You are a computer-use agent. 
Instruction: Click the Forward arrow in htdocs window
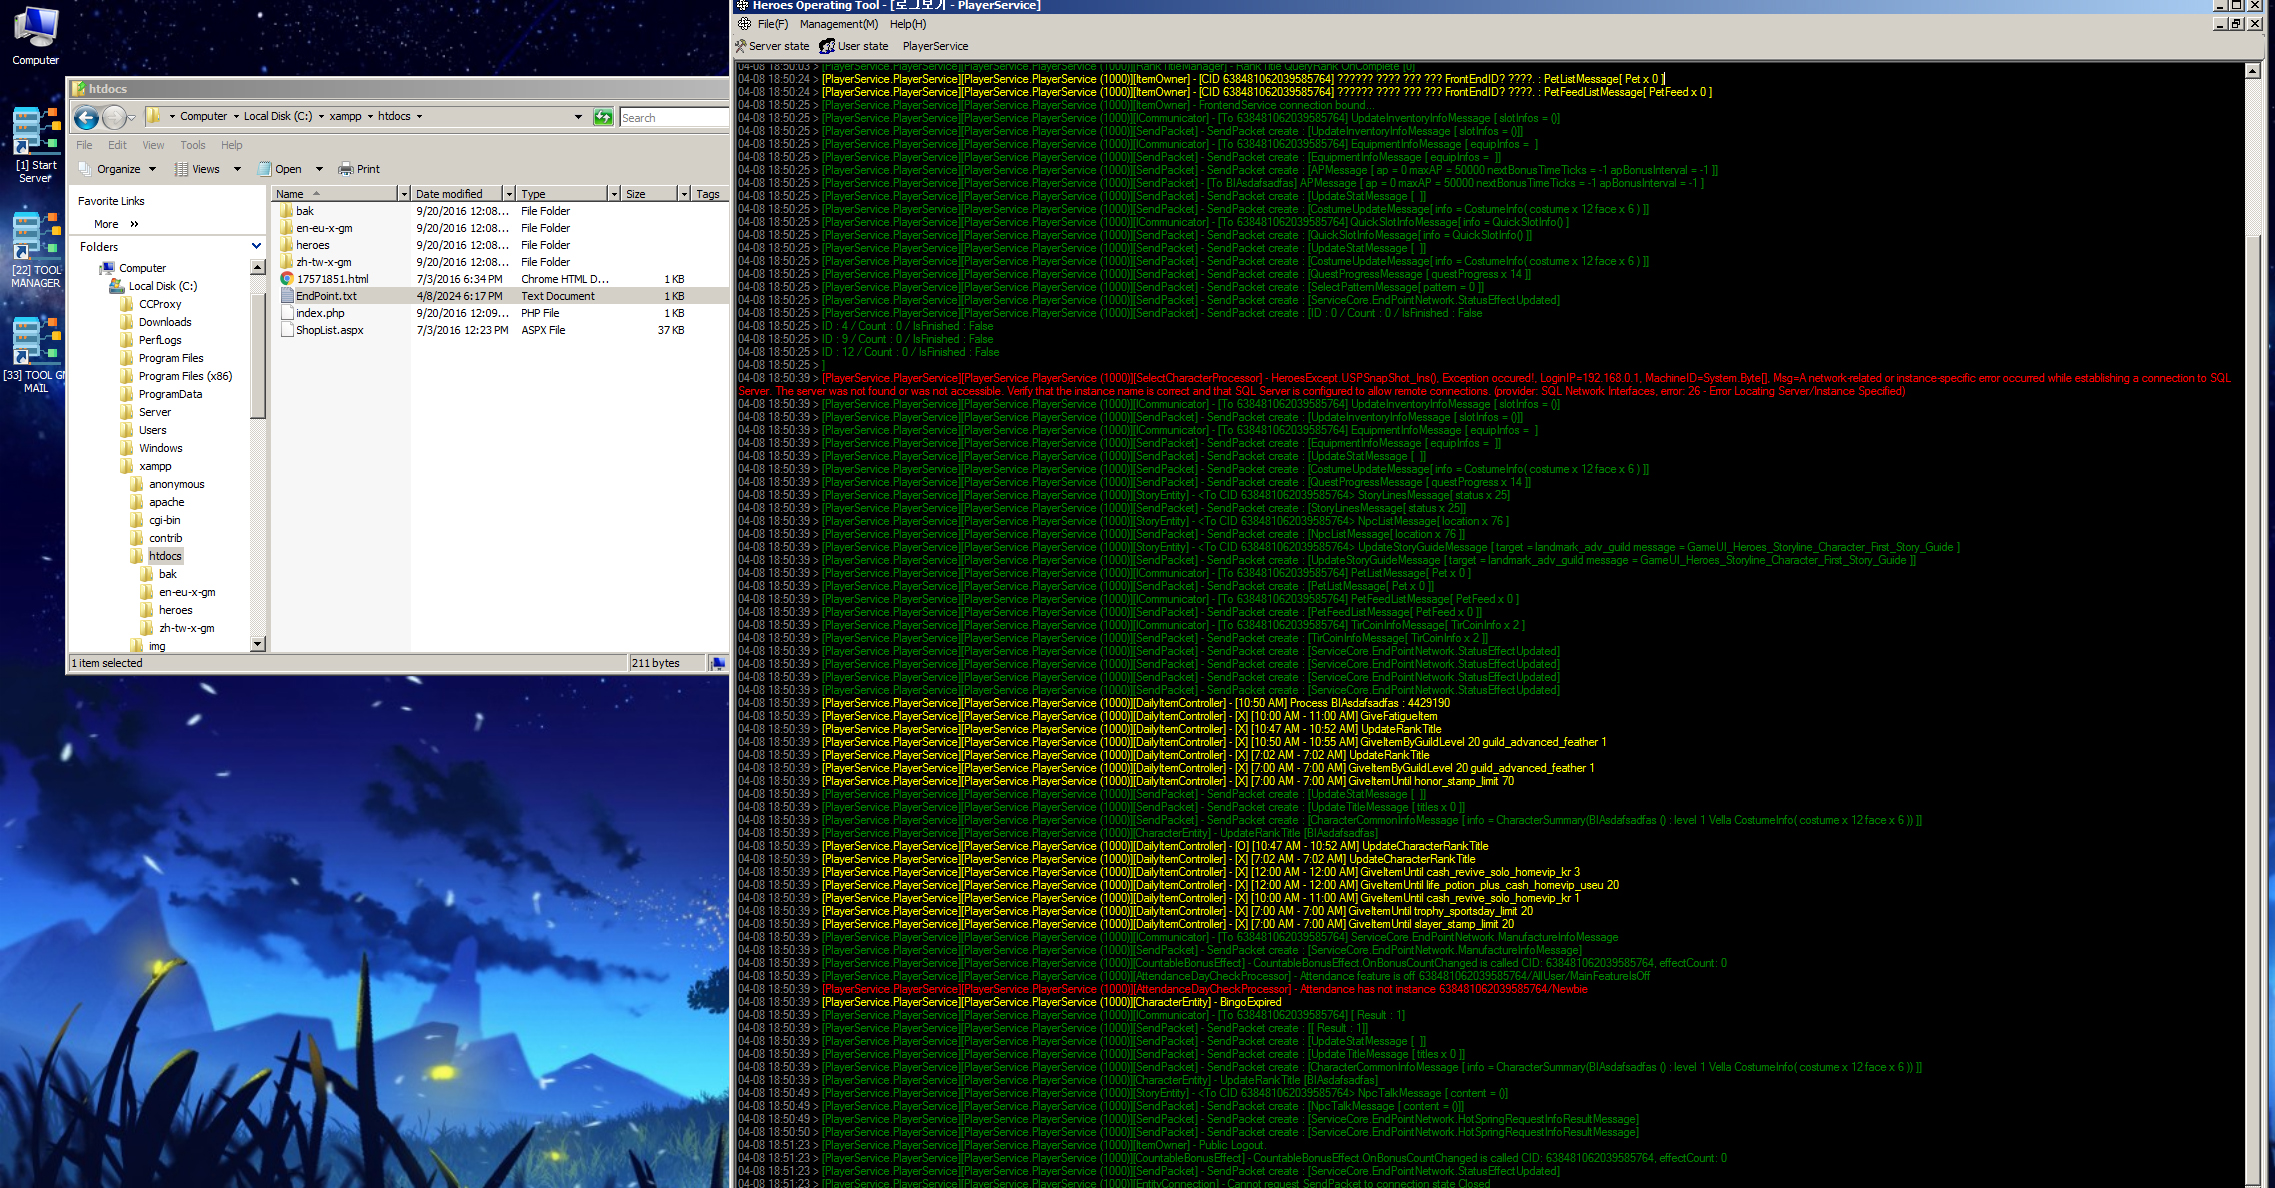click(115, 118)
